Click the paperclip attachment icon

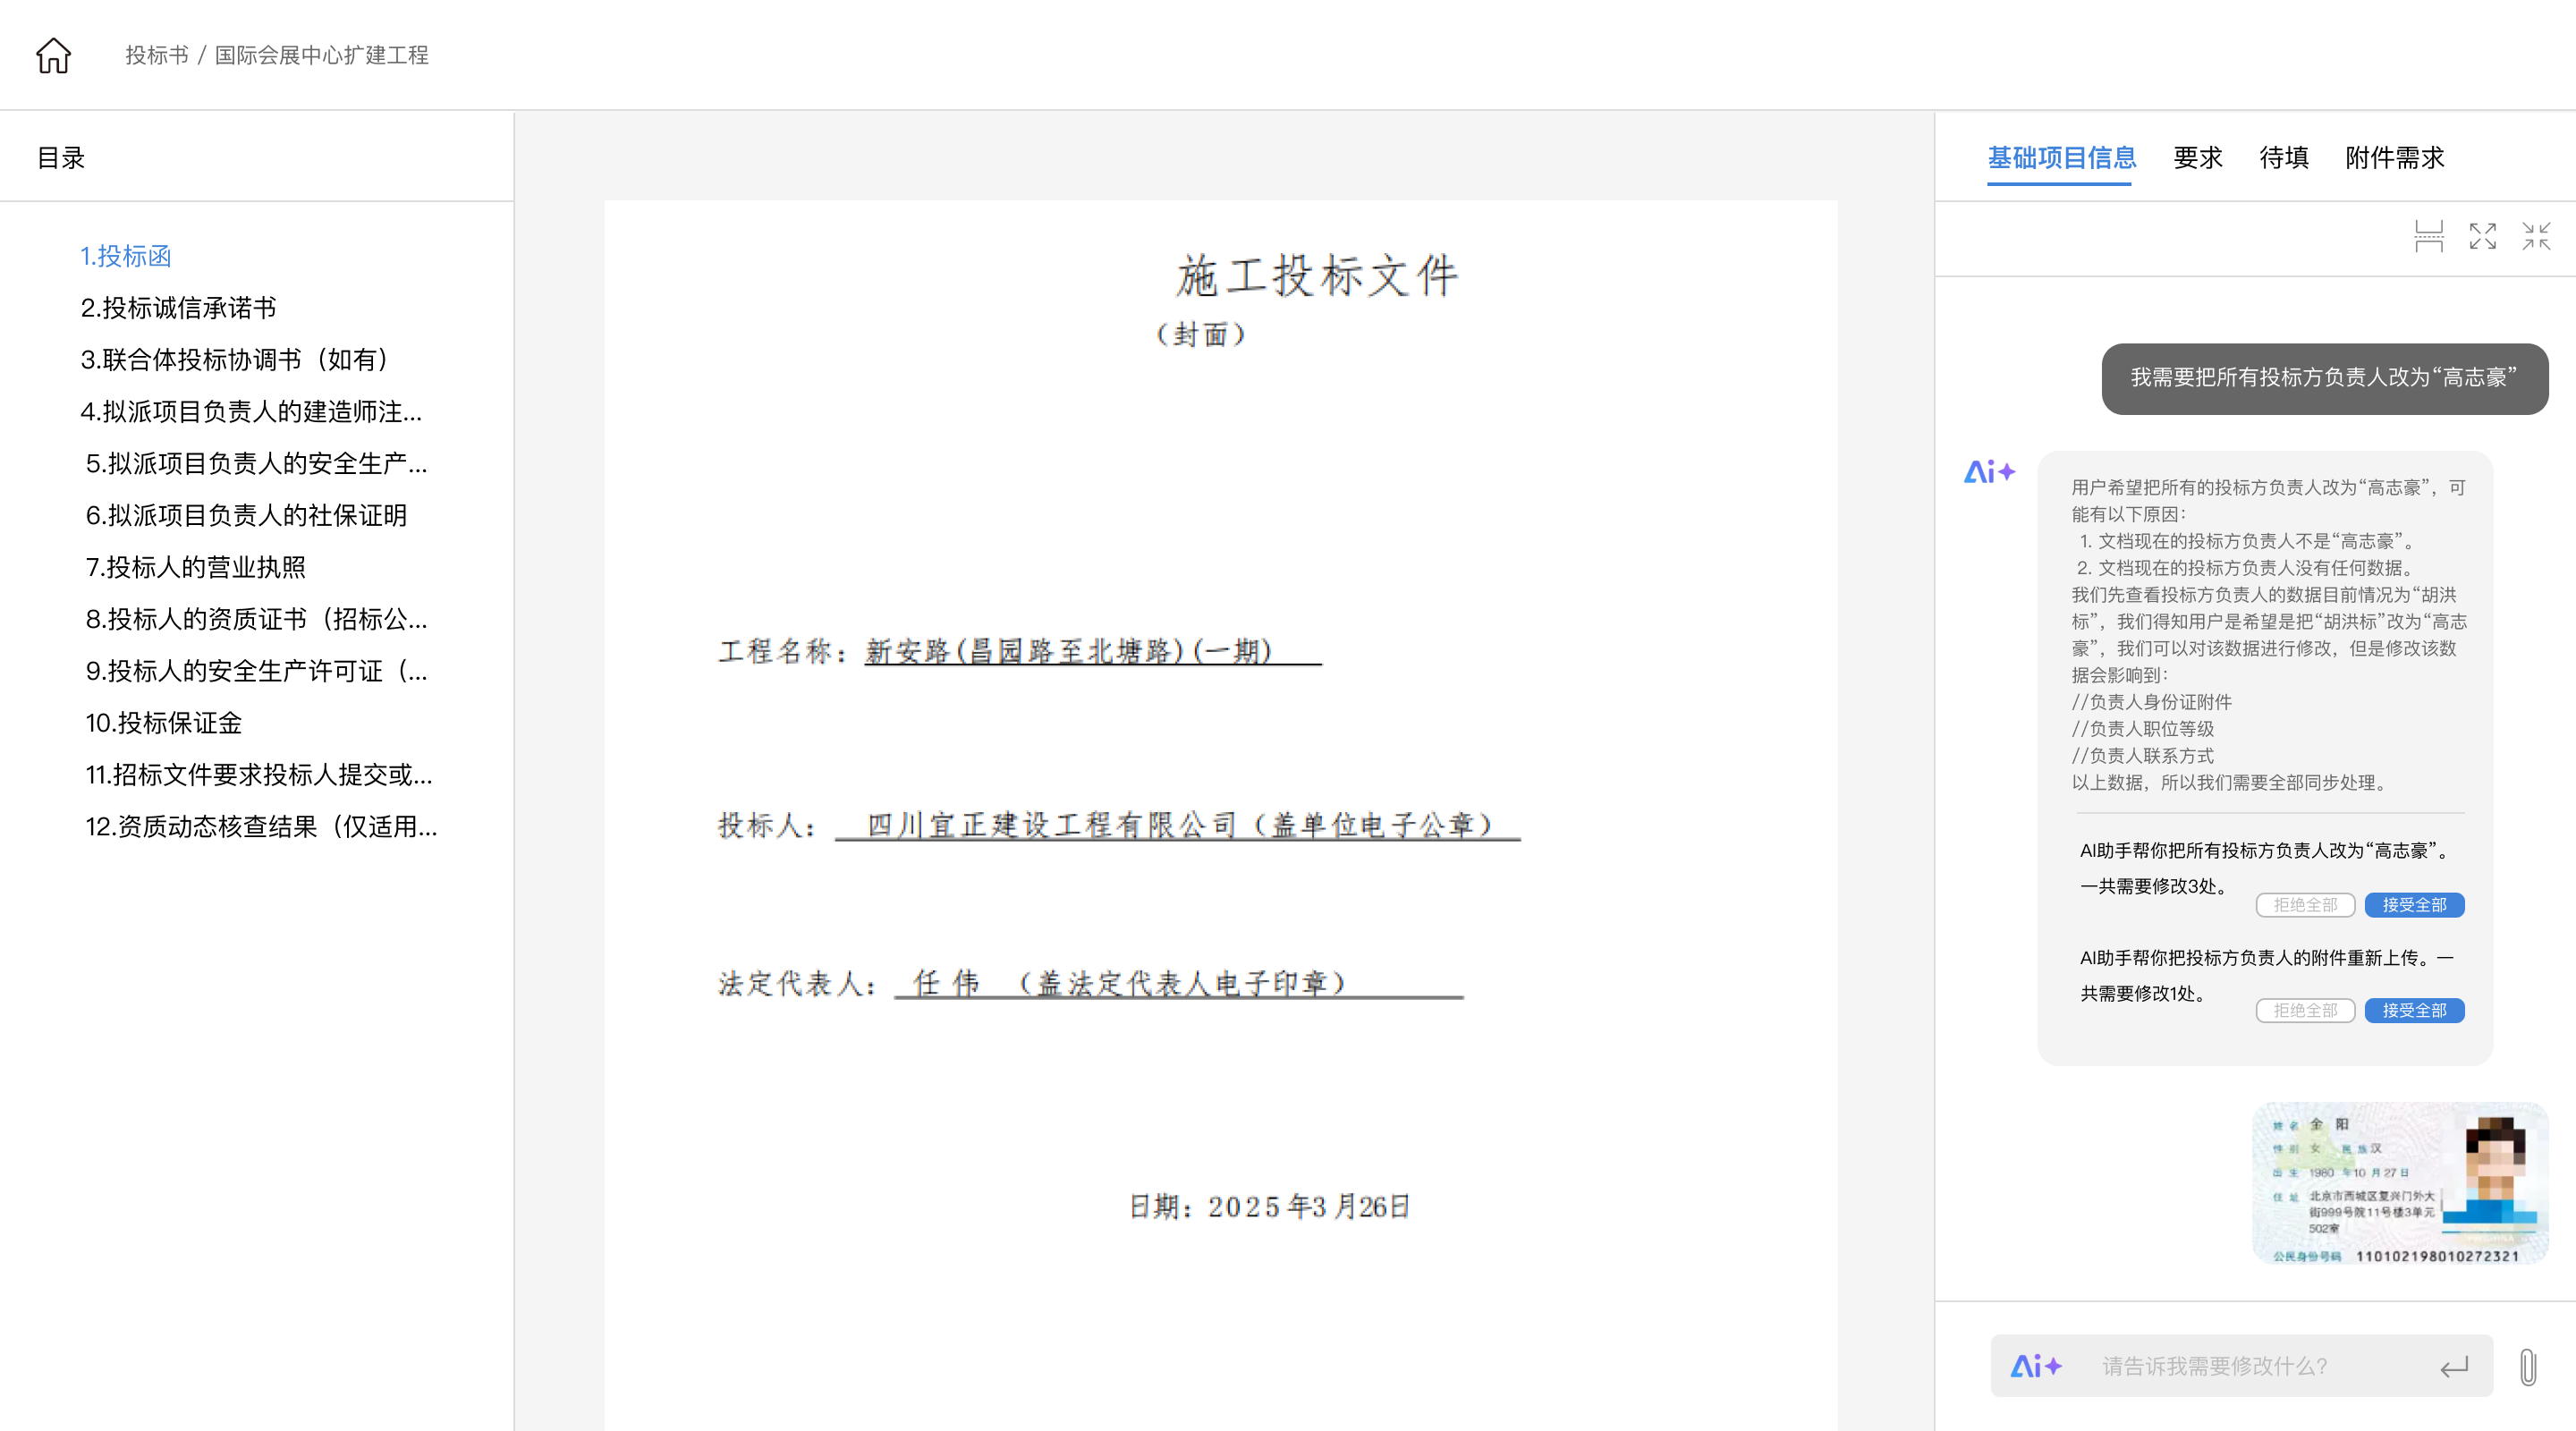click(x=2527, y=1366)
